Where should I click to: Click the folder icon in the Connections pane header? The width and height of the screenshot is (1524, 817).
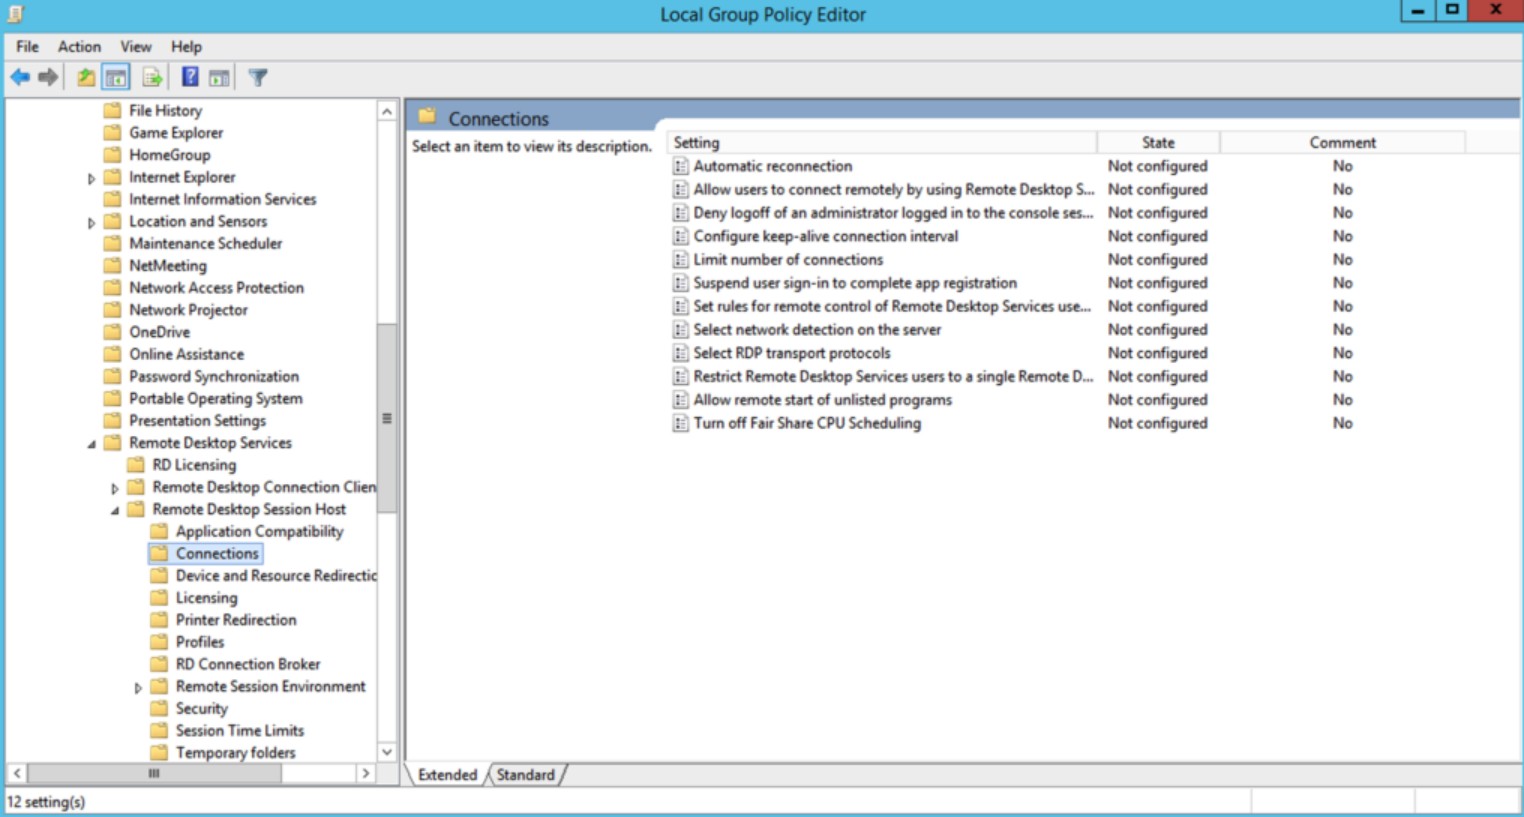tap(427, 116)
